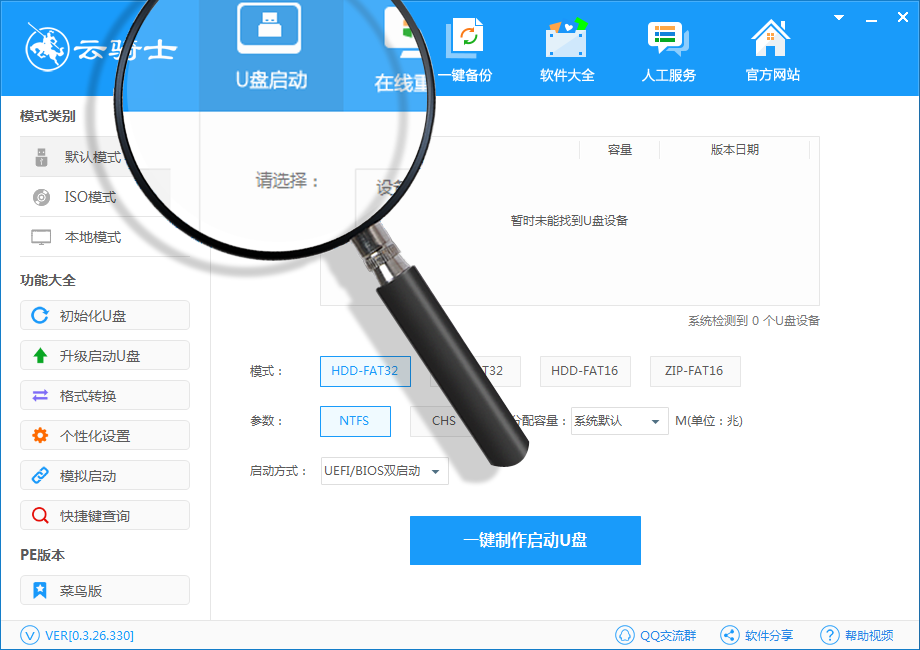Open the 一键备份 backup tool
The width and height of the screenshot is (920, 650).
[x=467, y=50]
